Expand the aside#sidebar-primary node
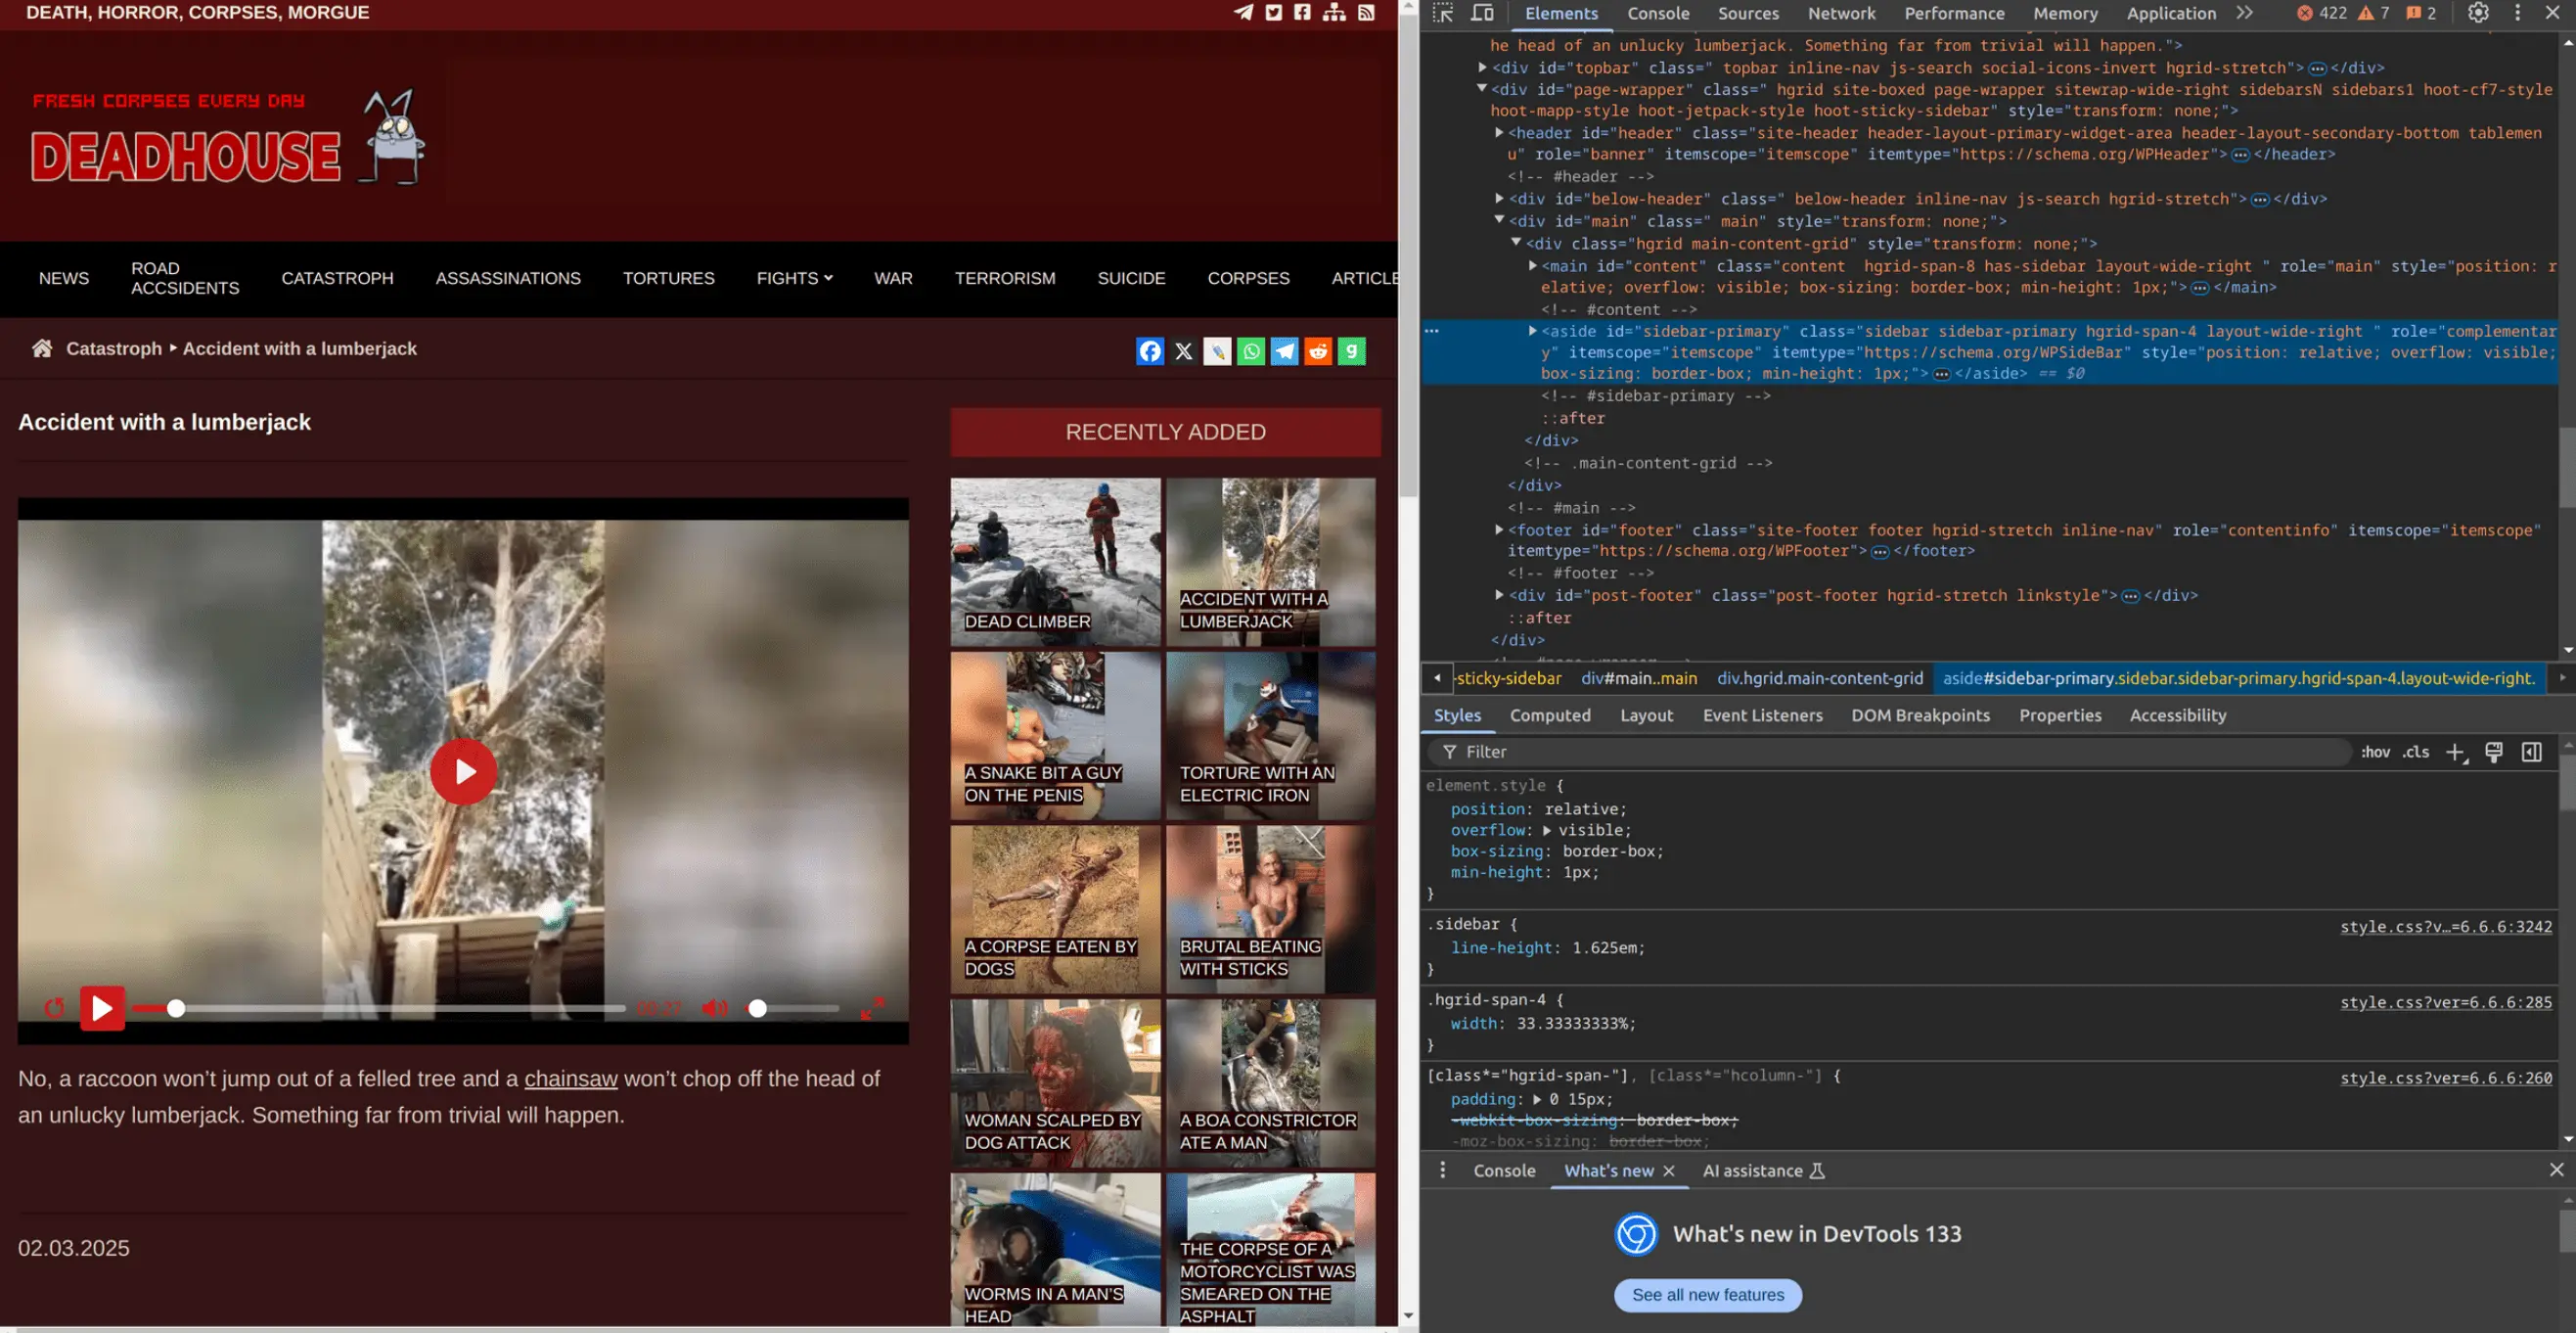 (x=1532, y=330)
